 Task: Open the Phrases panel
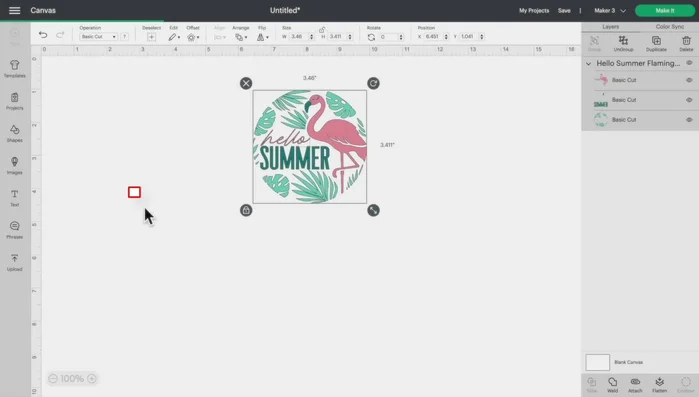tap(14, 230)
